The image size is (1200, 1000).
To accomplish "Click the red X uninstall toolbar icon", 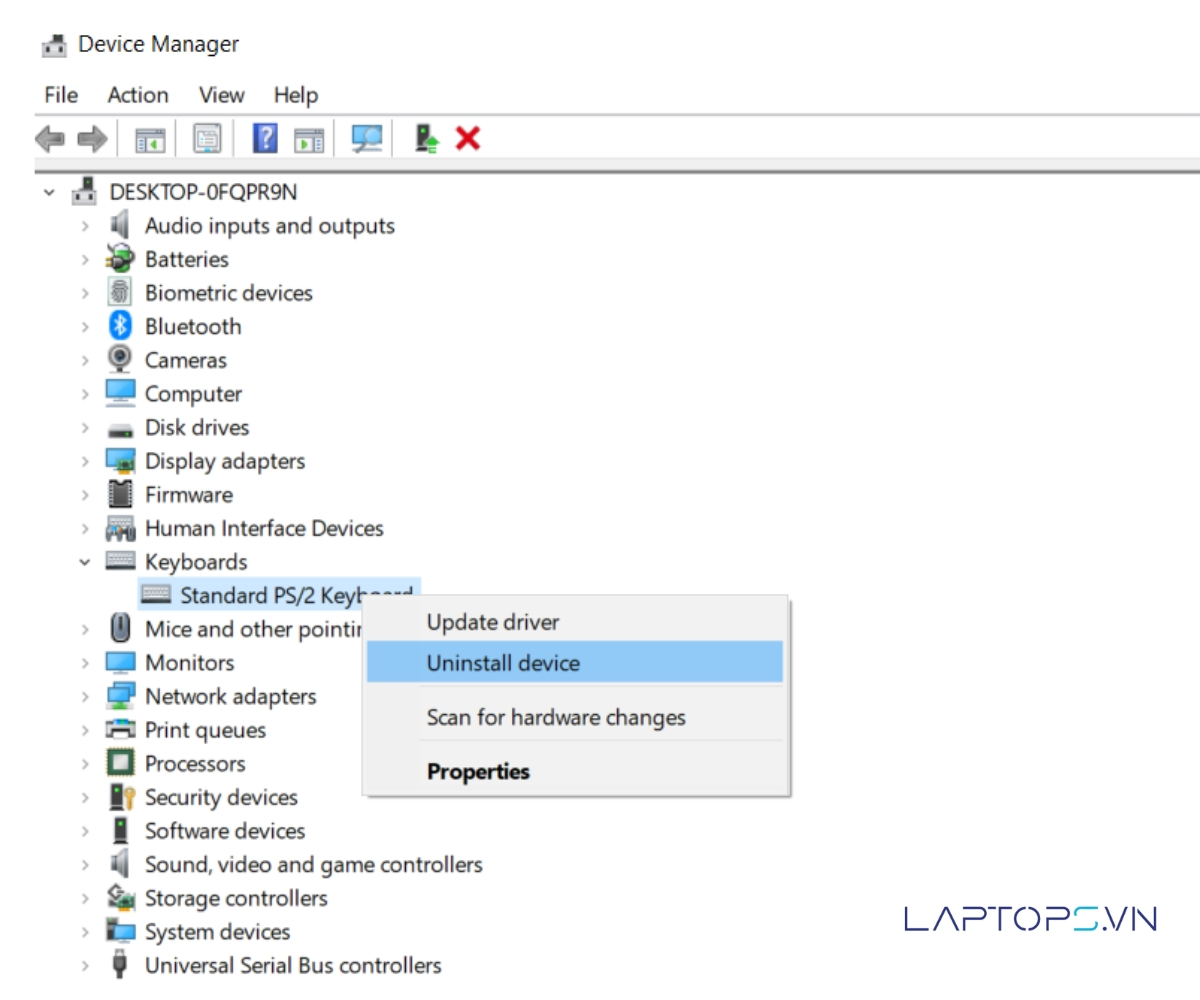I will tap(467, 139).
